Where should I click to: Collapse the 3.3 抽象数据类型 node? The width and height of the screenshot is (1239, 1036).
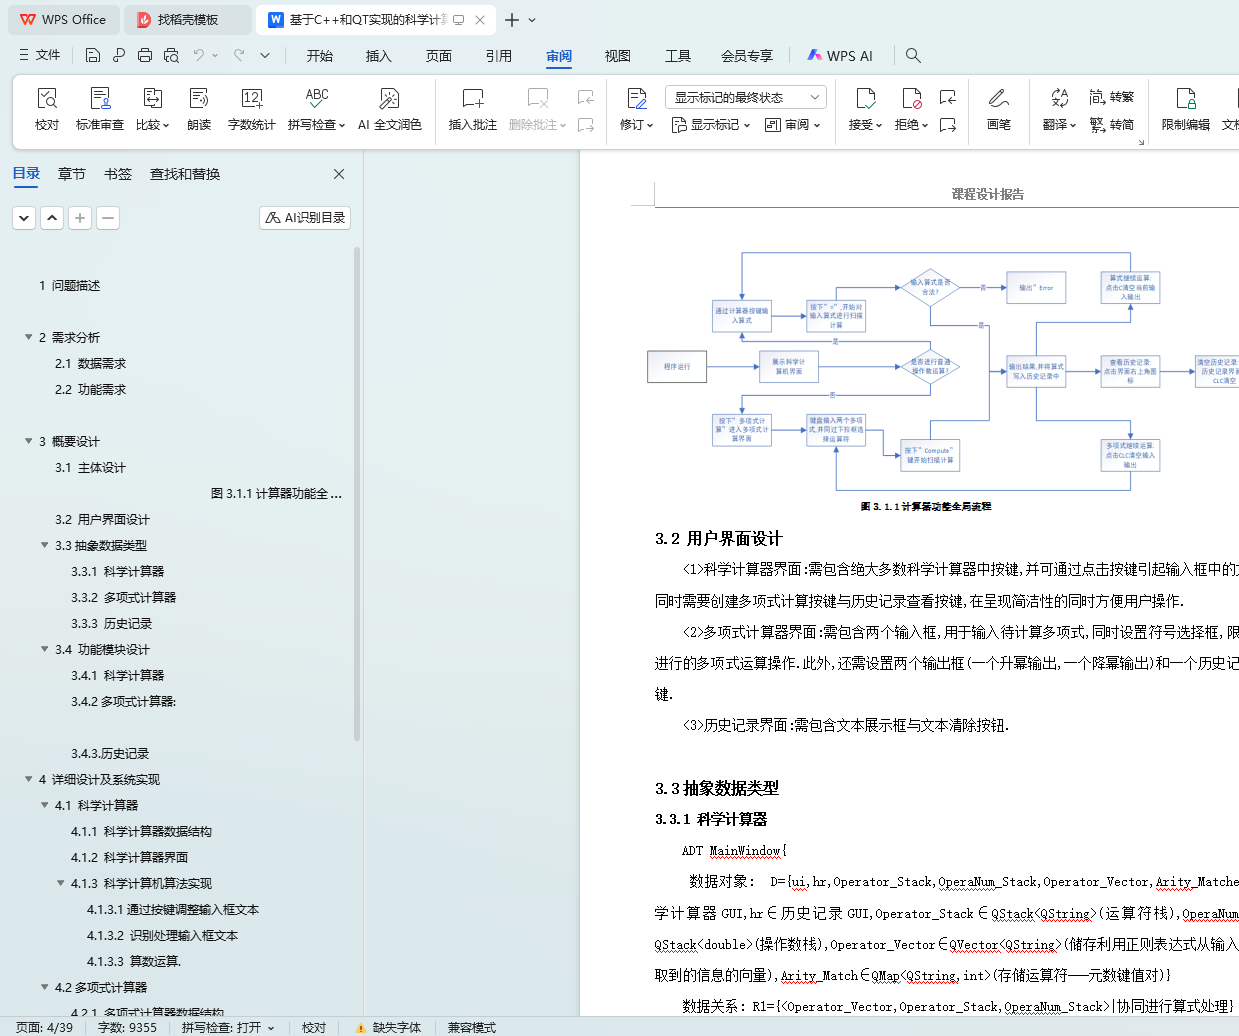[44, 545]
